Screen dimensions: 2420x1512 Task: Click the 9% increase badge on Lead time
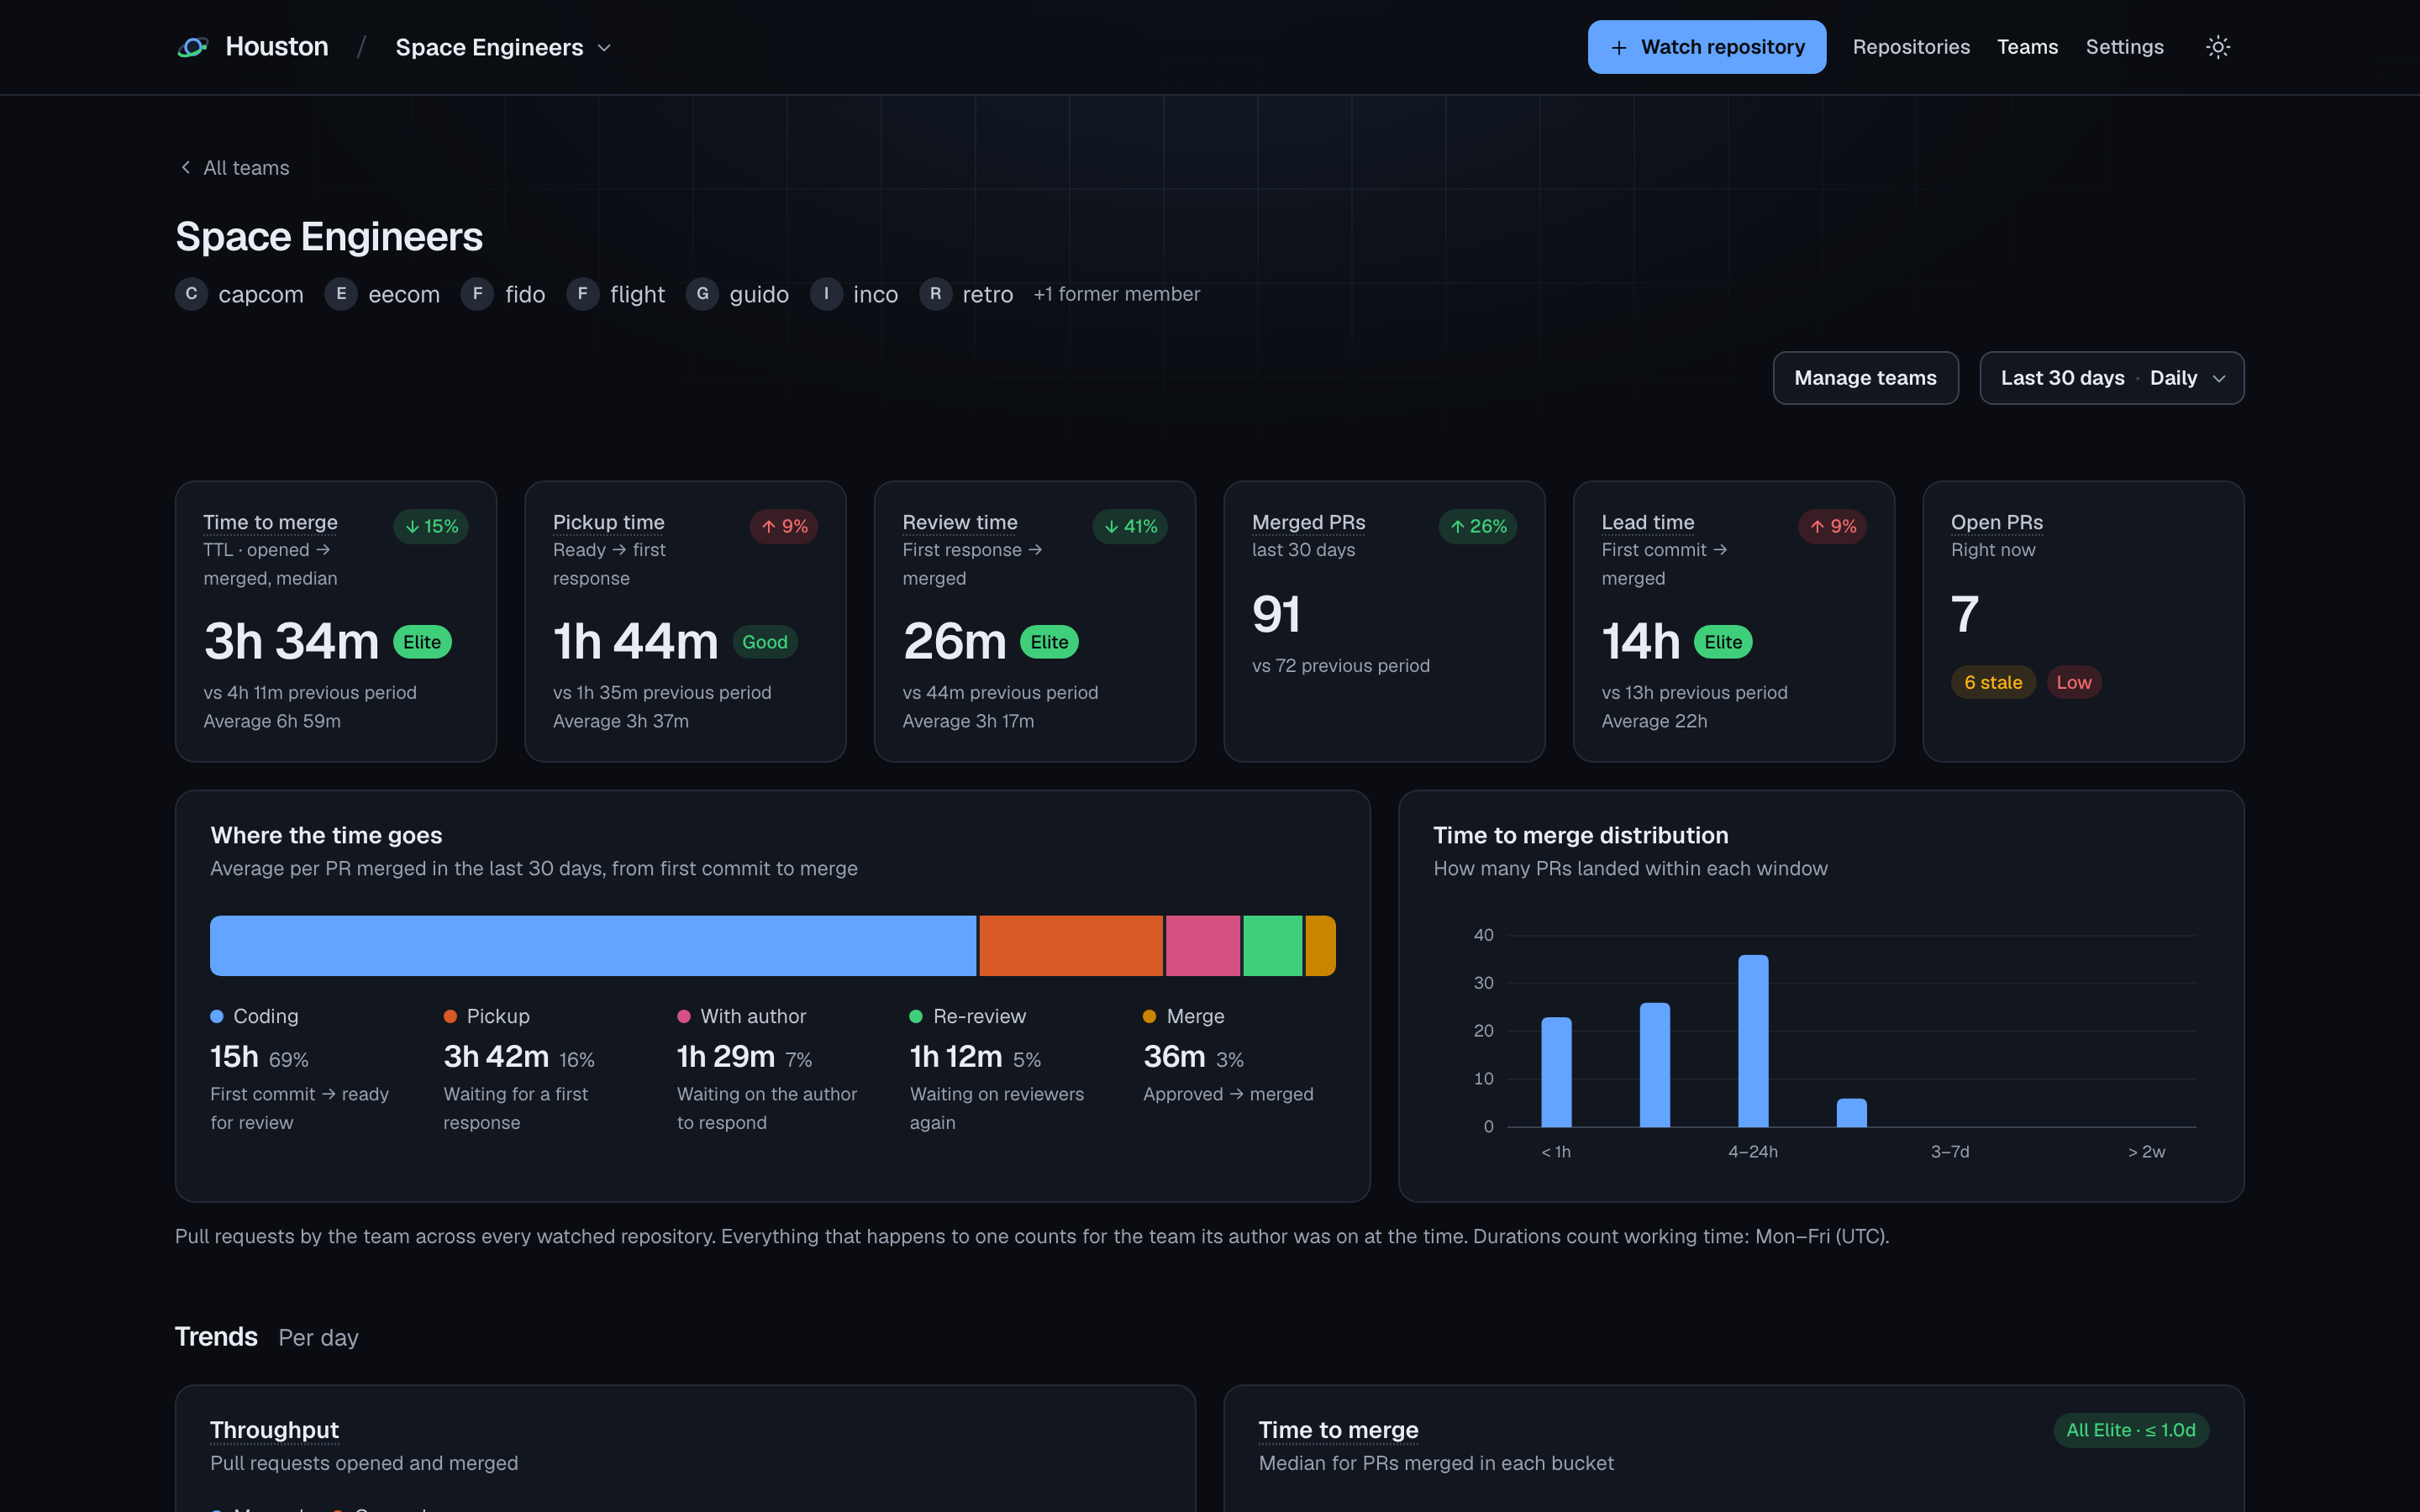pyautogui.click(x=1832, y=527)
